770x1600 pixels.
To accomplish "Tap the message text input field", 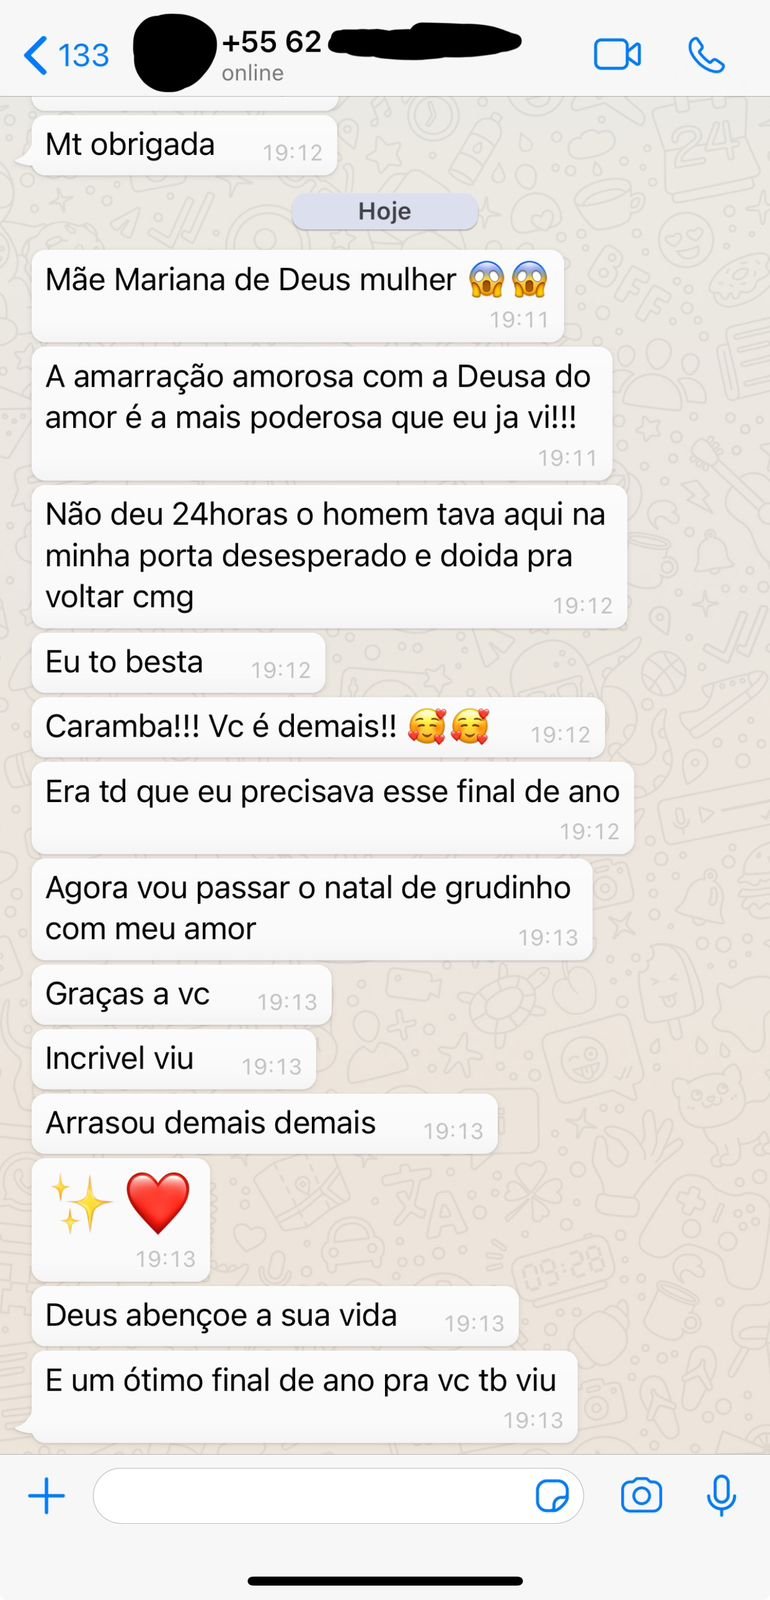I will coord(338,1496).
